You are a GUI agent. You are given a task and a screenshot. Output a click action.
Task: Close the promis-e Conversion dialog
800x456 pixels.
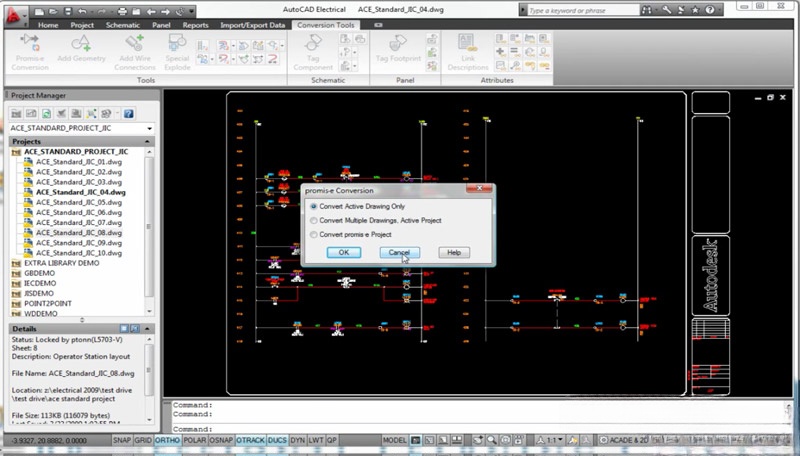pyautogui.click(x=480, y=189)
